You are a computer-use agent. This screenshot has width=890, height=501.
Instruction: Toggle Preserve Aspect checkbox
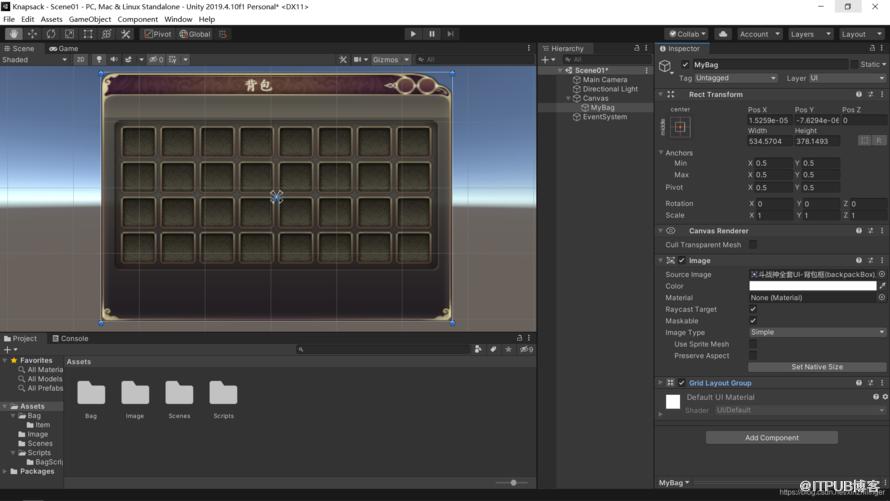(753, 356)
